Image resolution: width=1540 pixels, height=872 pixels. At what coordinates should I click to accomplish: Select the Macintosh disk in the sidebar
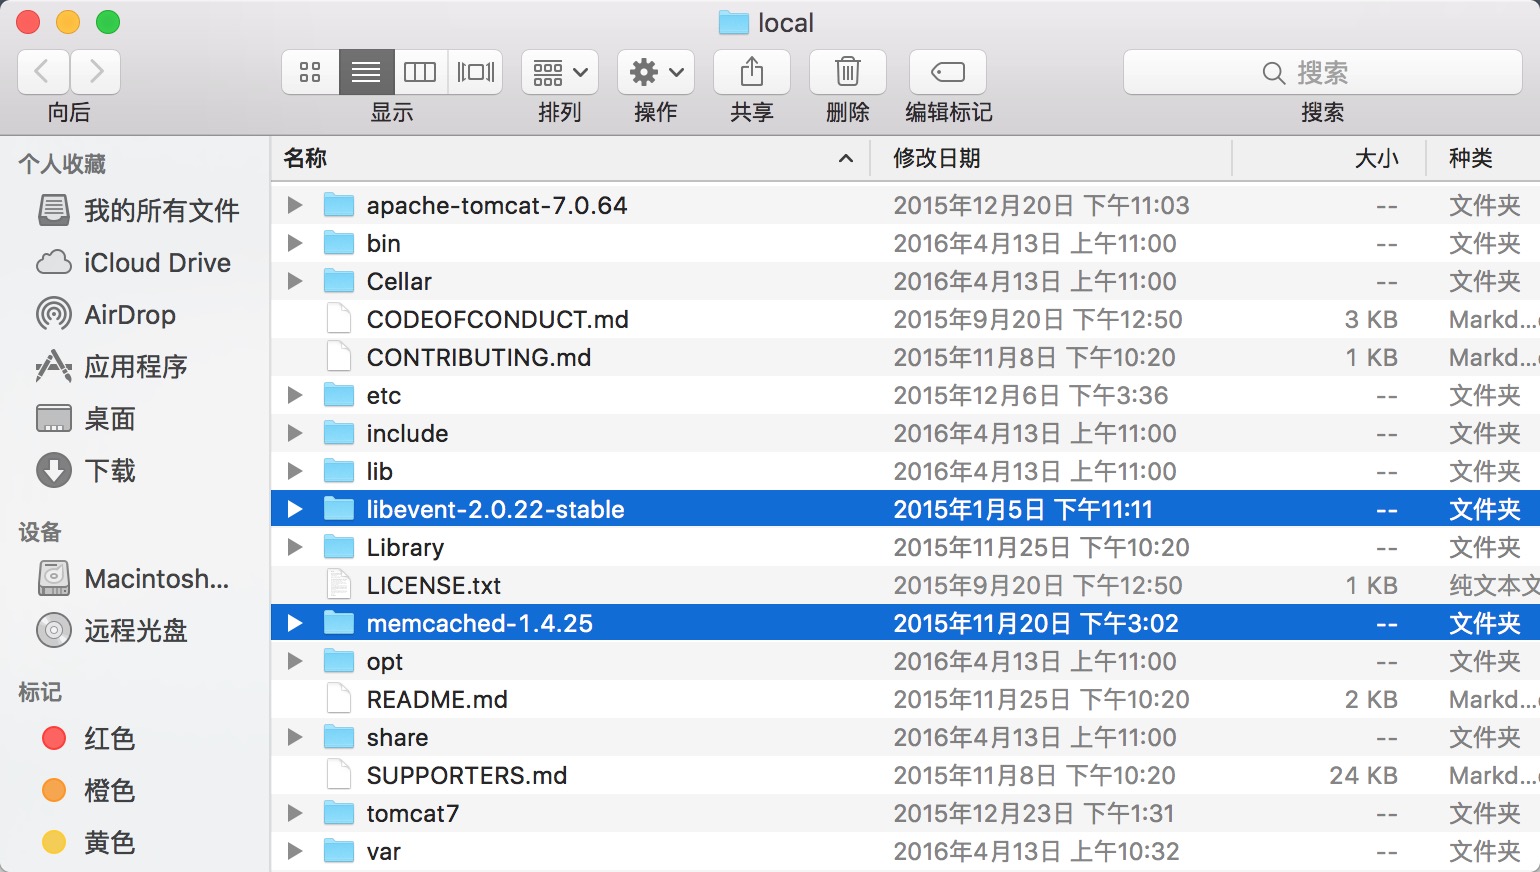tap(133, 578)
